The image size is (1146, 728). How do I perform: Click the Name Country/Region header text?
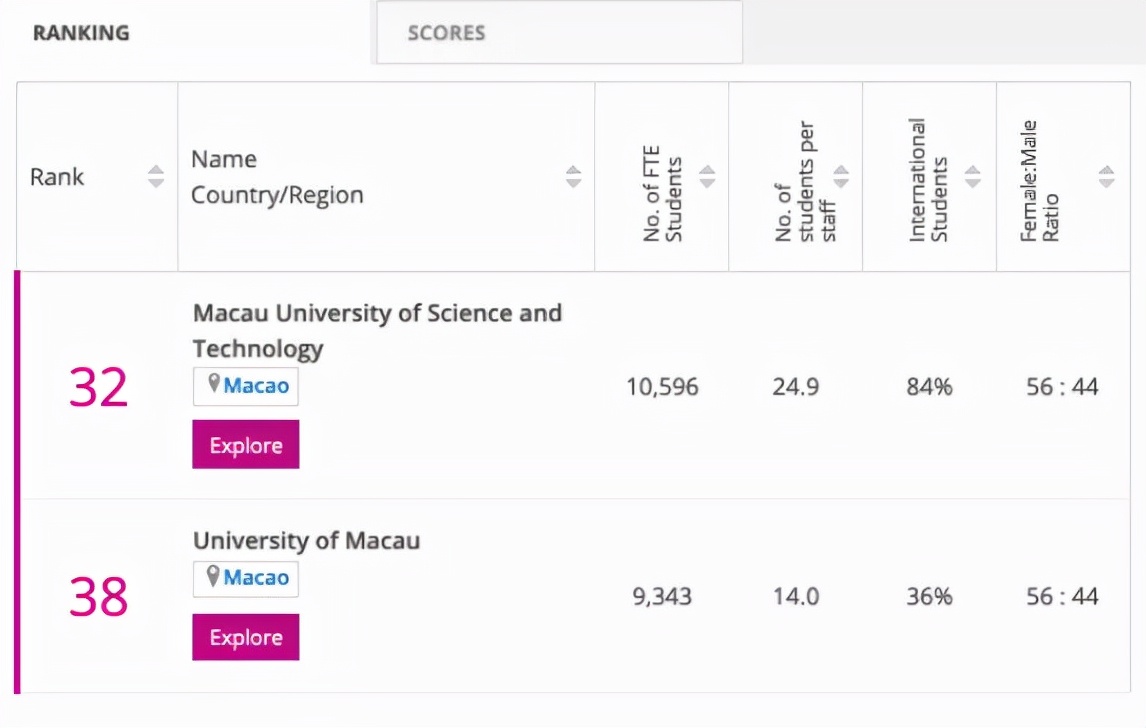click(277, 177)
